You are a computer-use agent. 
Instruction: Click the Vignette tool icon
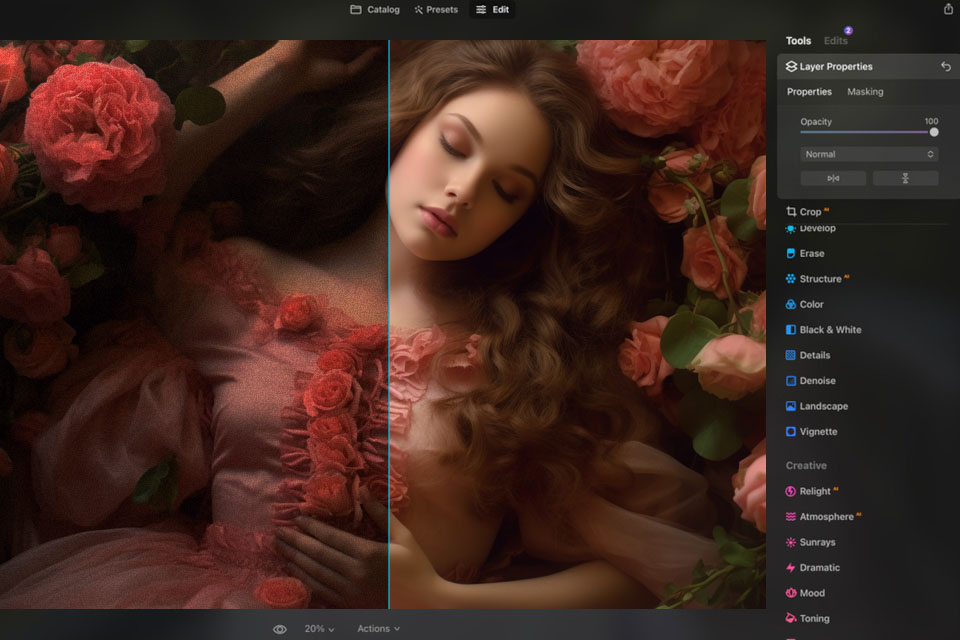point(790,431)
